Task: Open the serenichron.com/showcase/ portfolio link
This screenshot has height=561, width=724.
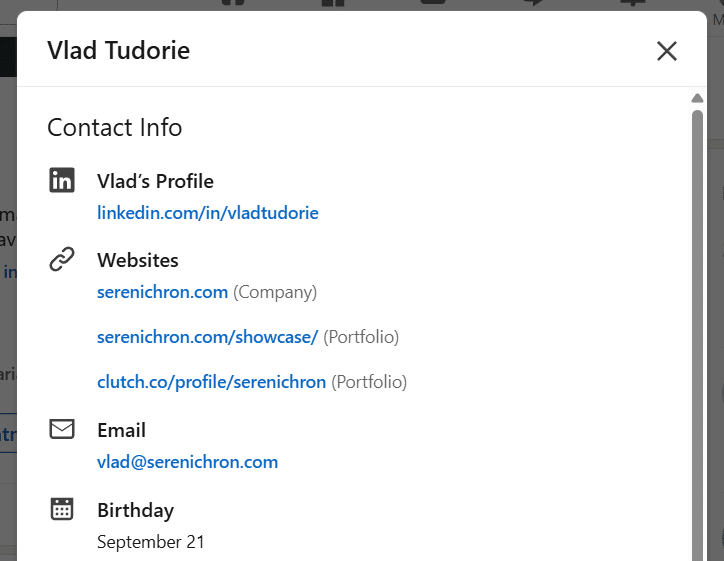Action: coord(207,337)
